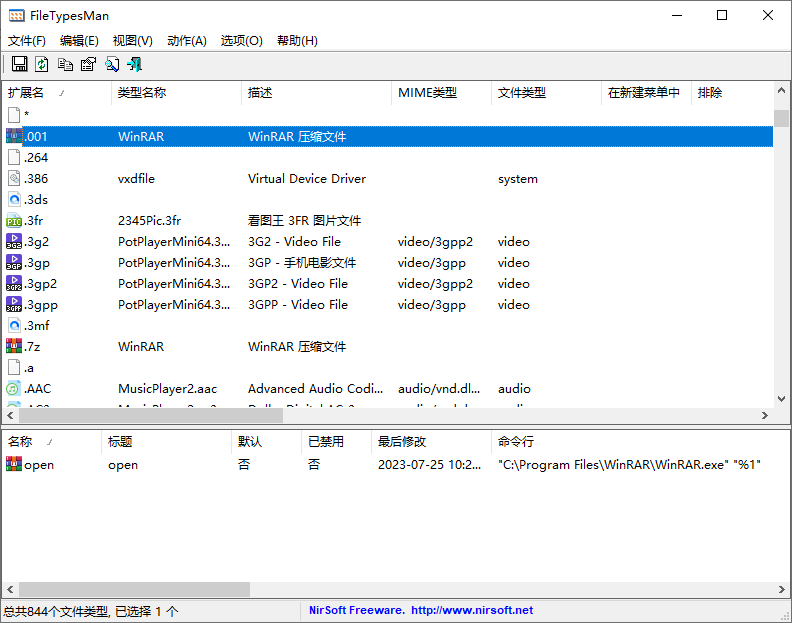Open the 动作(A) menu
The width and height of the screenshot is (792, 623).
click(x=187, y=41)
